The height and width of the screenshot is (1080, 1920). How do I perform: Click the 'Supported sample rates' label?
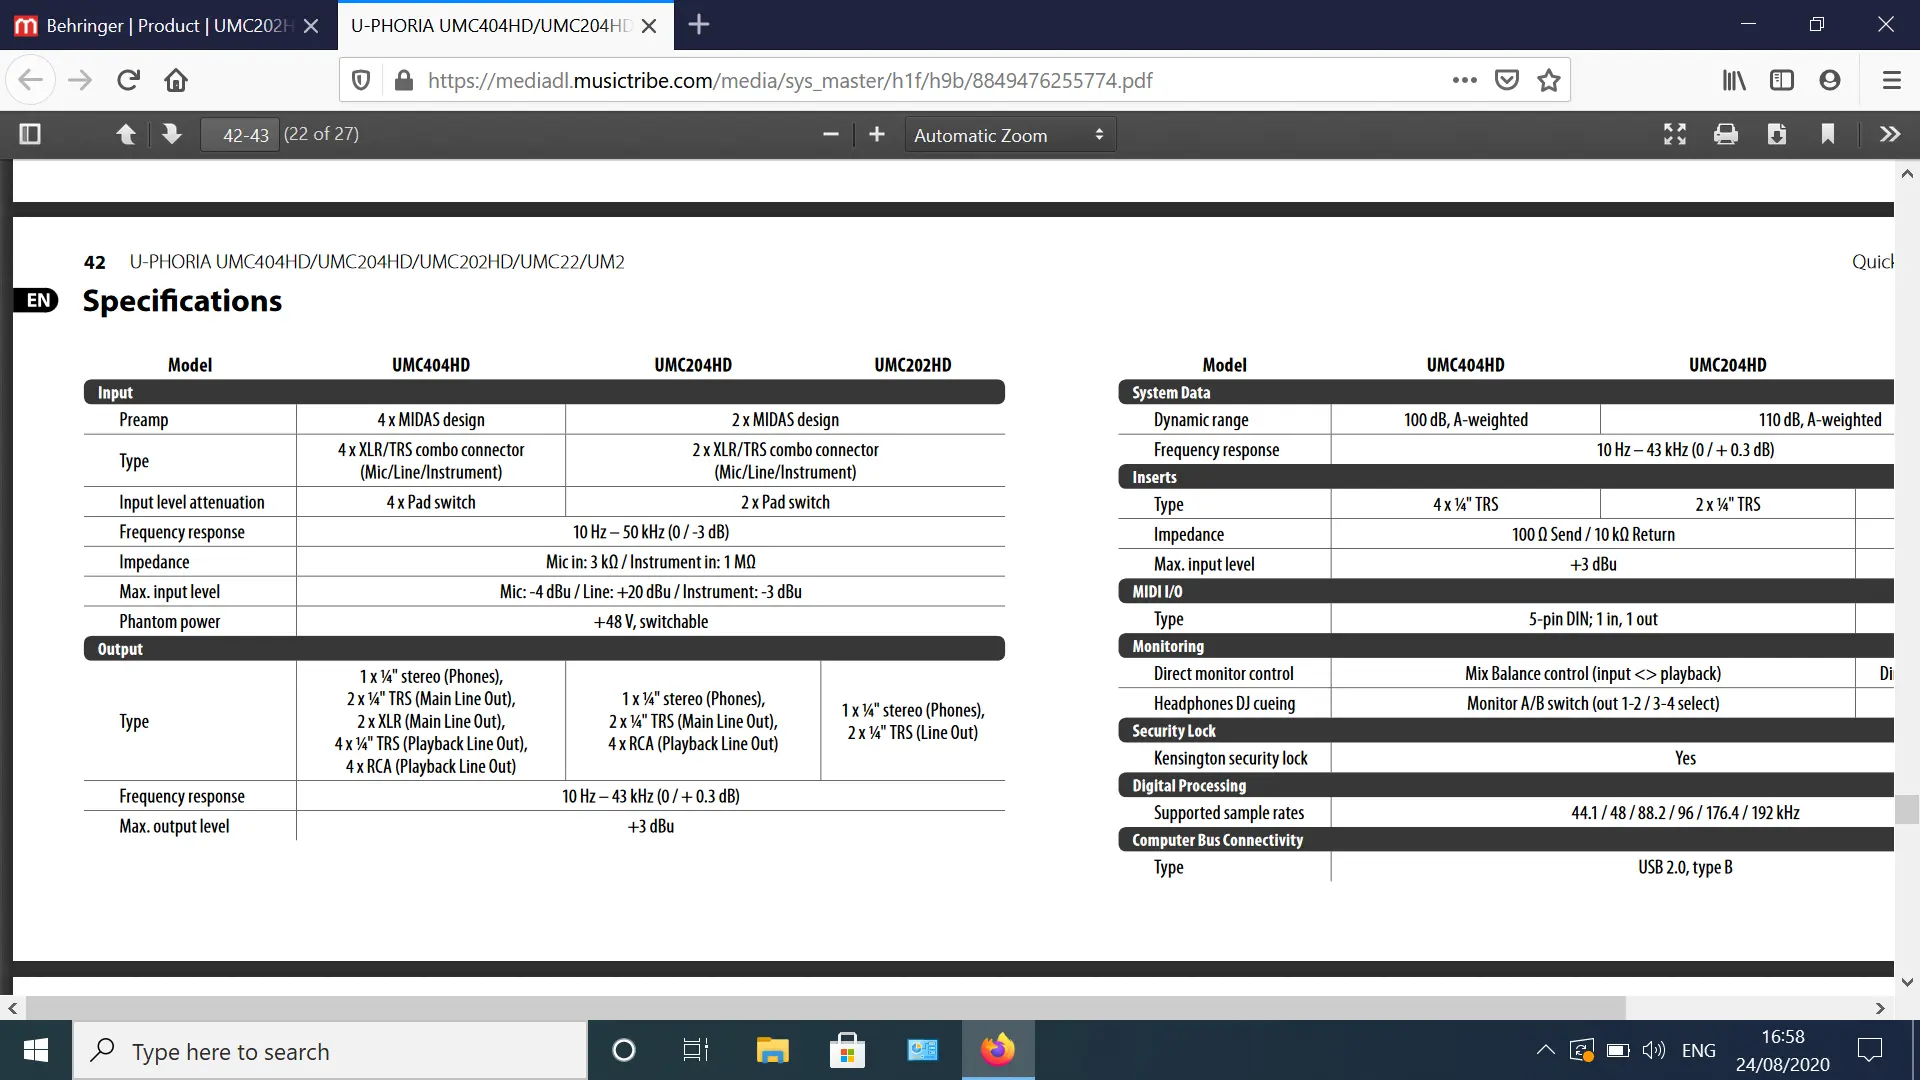click(1228, 813)
